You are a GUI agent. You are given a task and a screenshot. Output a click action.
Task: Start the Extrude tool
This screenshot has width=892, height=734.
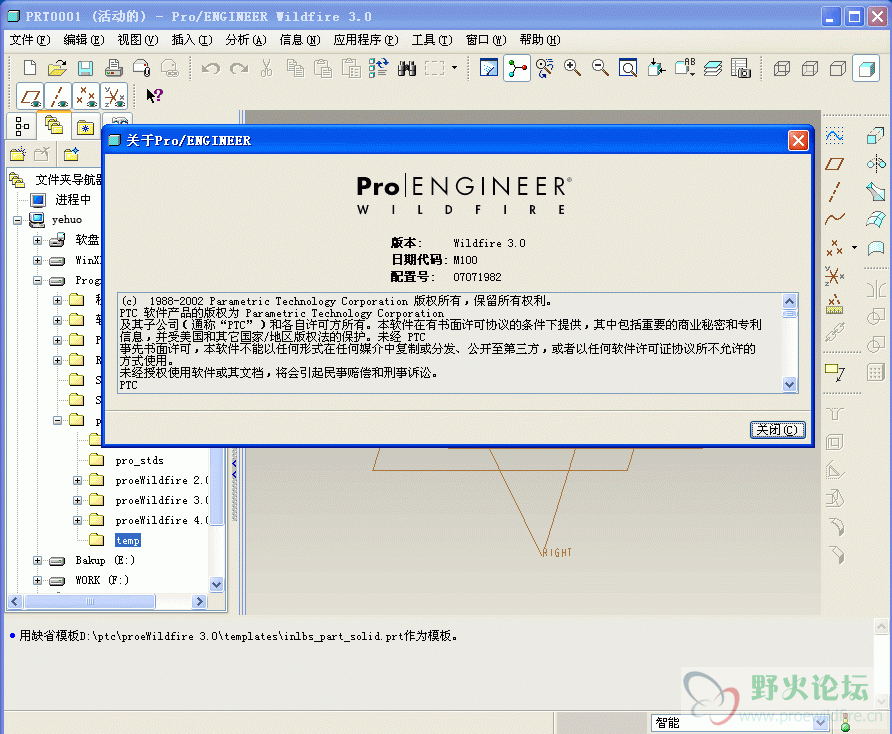click(x=876, y=135)
